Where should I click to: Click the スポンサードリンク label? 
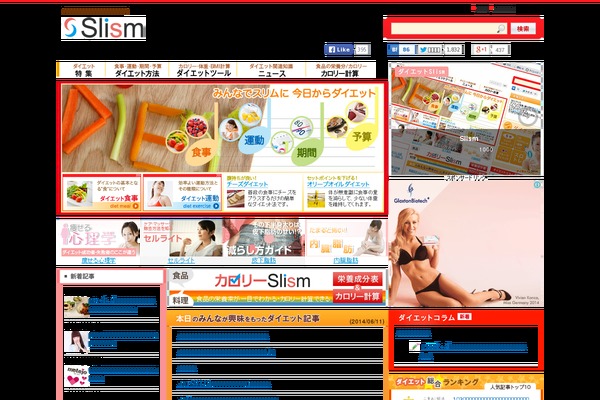click(466, 178)
